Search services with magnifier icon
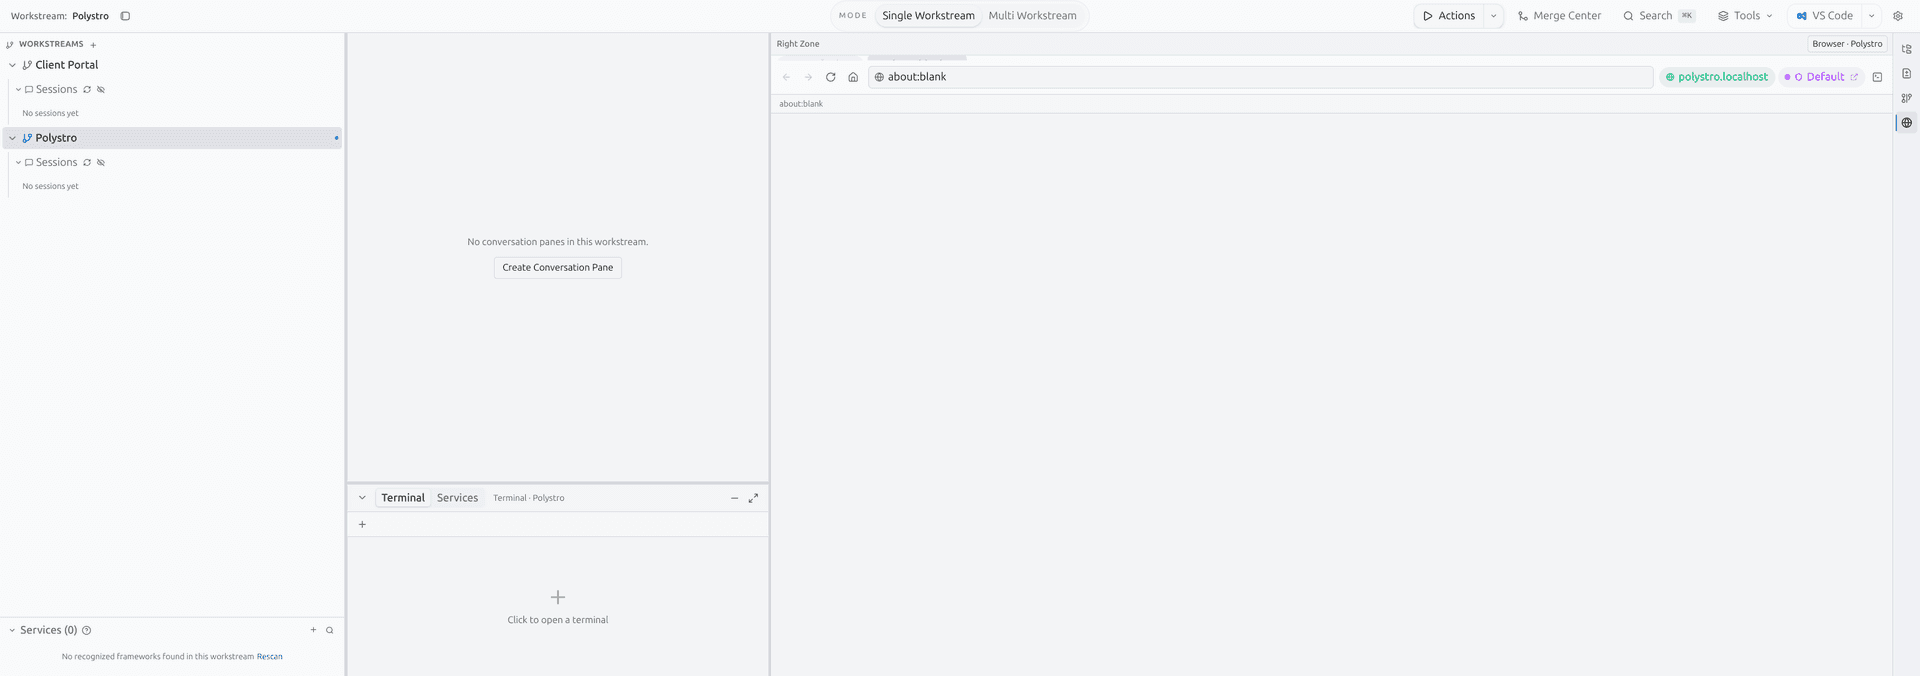The image size is (1920, 676). [x=330, y=631]
